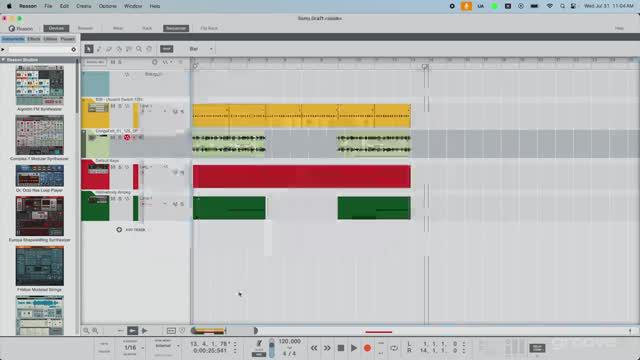Select the first audio waveform clip
Image resolution: width=640 pixels, height=360 pixels.
tap(229, 144)
